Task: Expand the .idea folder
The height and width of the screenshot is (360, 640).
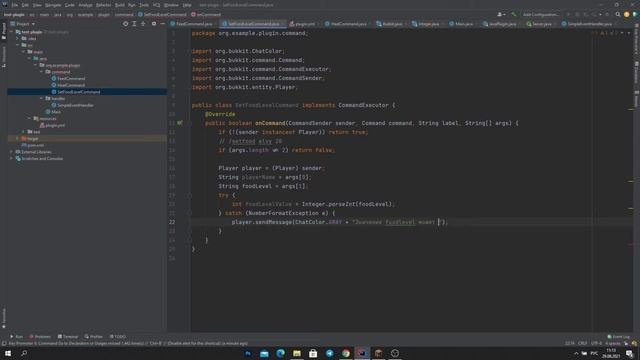Action: (18, 38)
